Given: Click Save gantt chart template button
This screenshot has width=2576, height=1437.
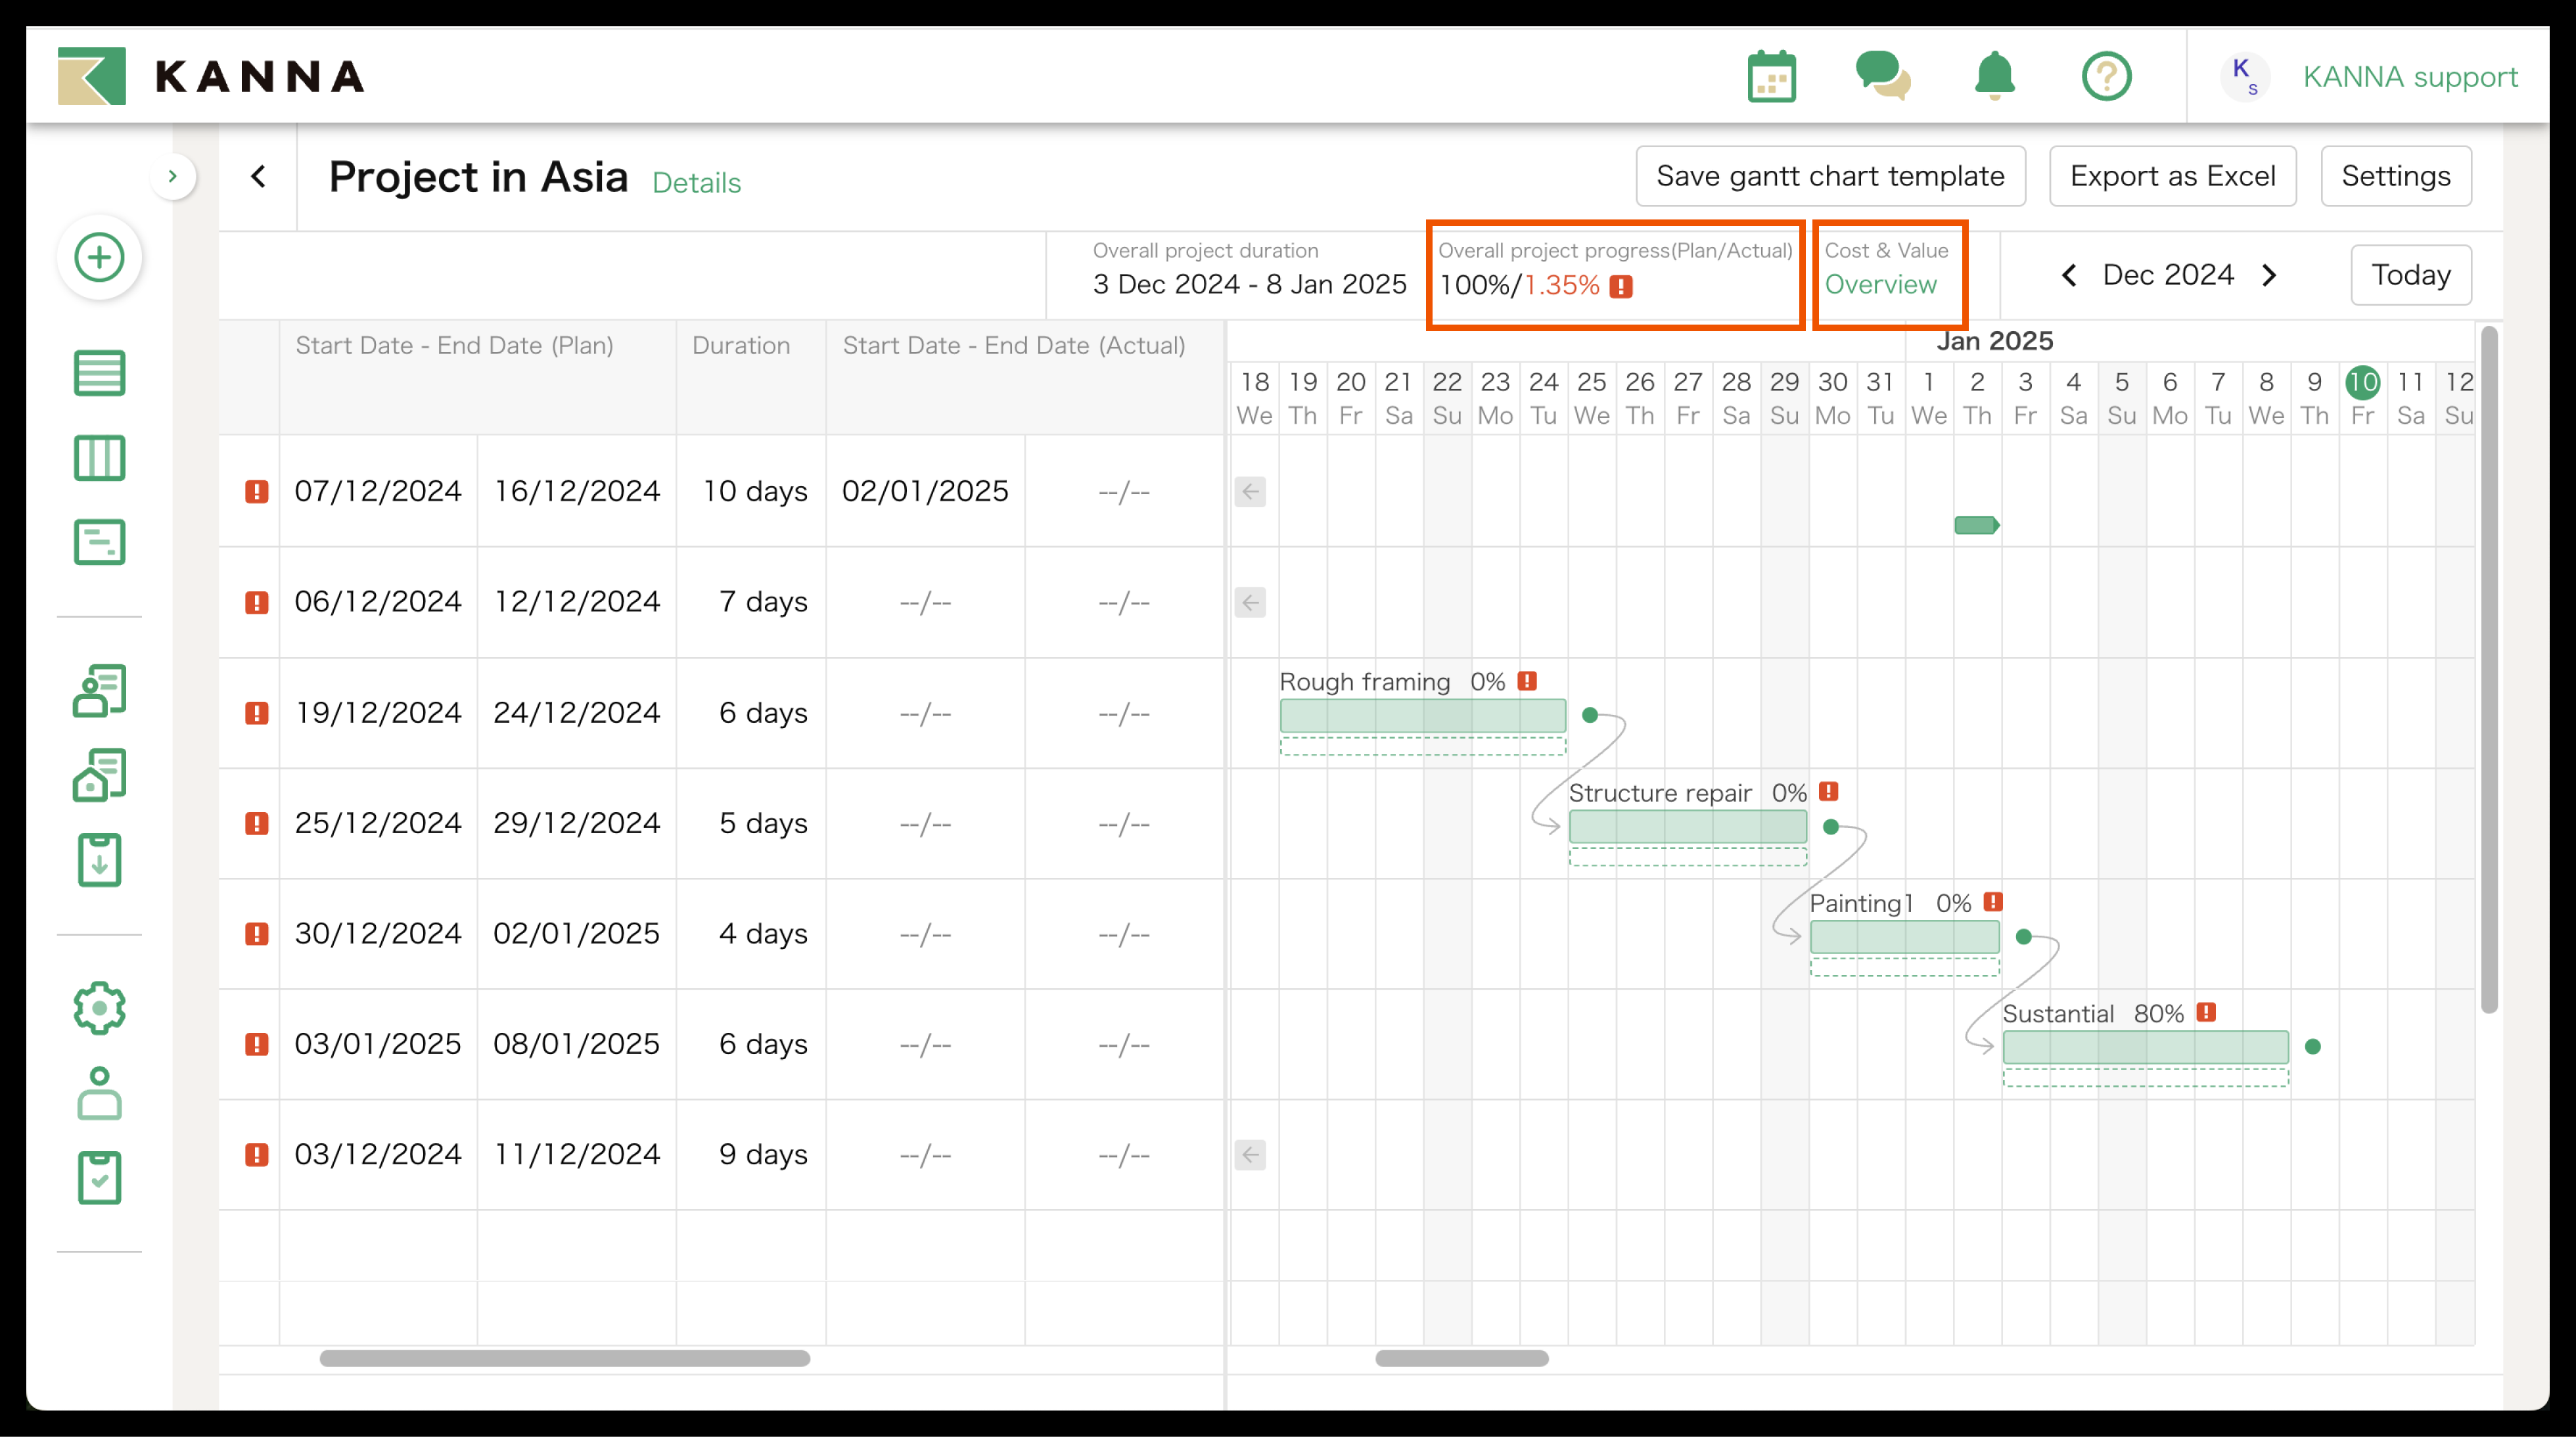Looking at the screenshot, I should coord(1830,176).
